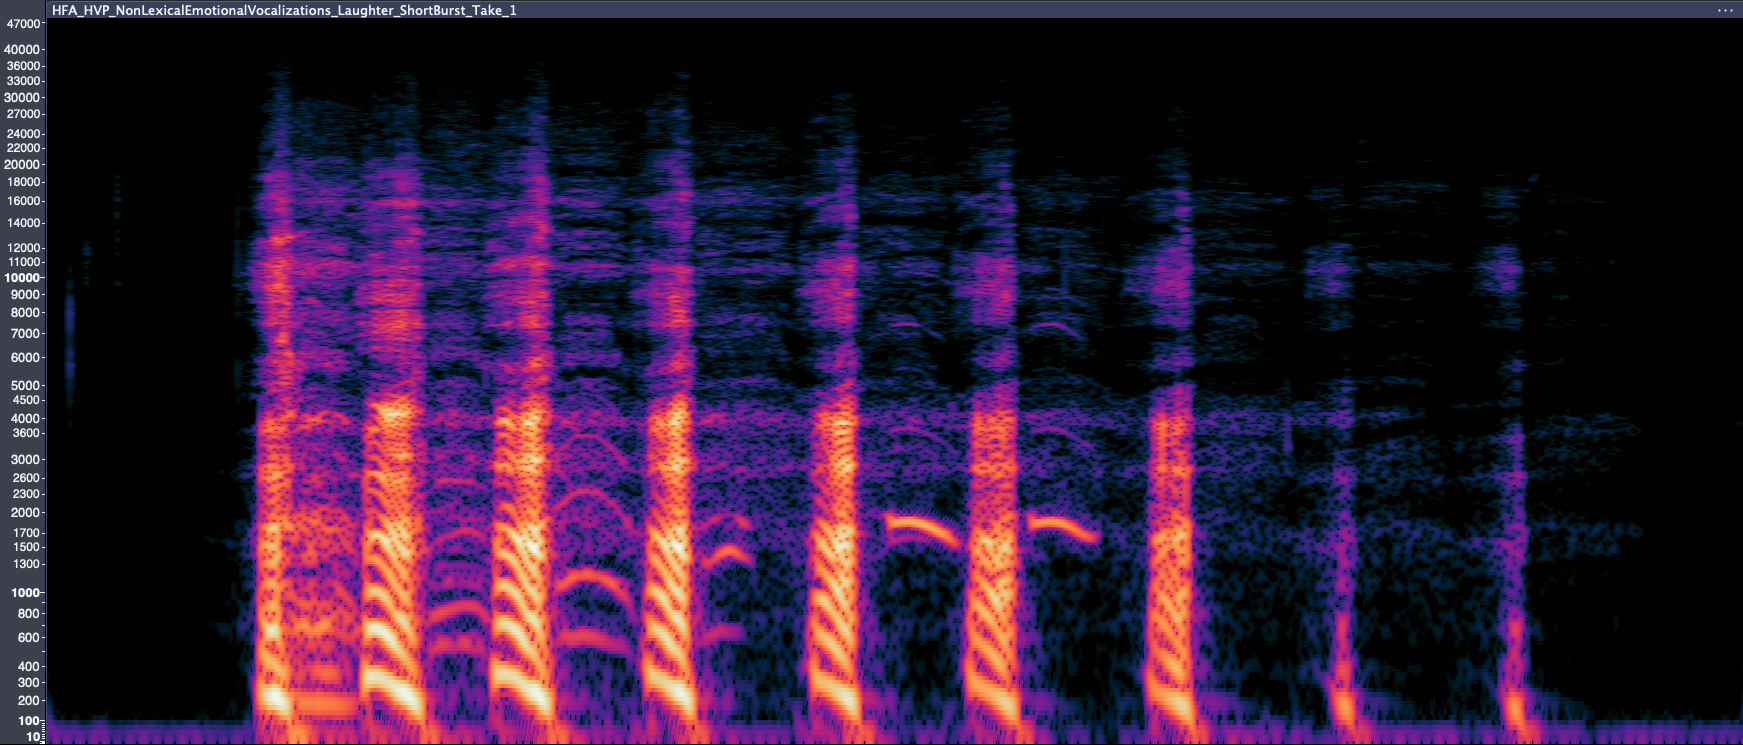Click the 4500 frequency axis label

tap(26, 400)
